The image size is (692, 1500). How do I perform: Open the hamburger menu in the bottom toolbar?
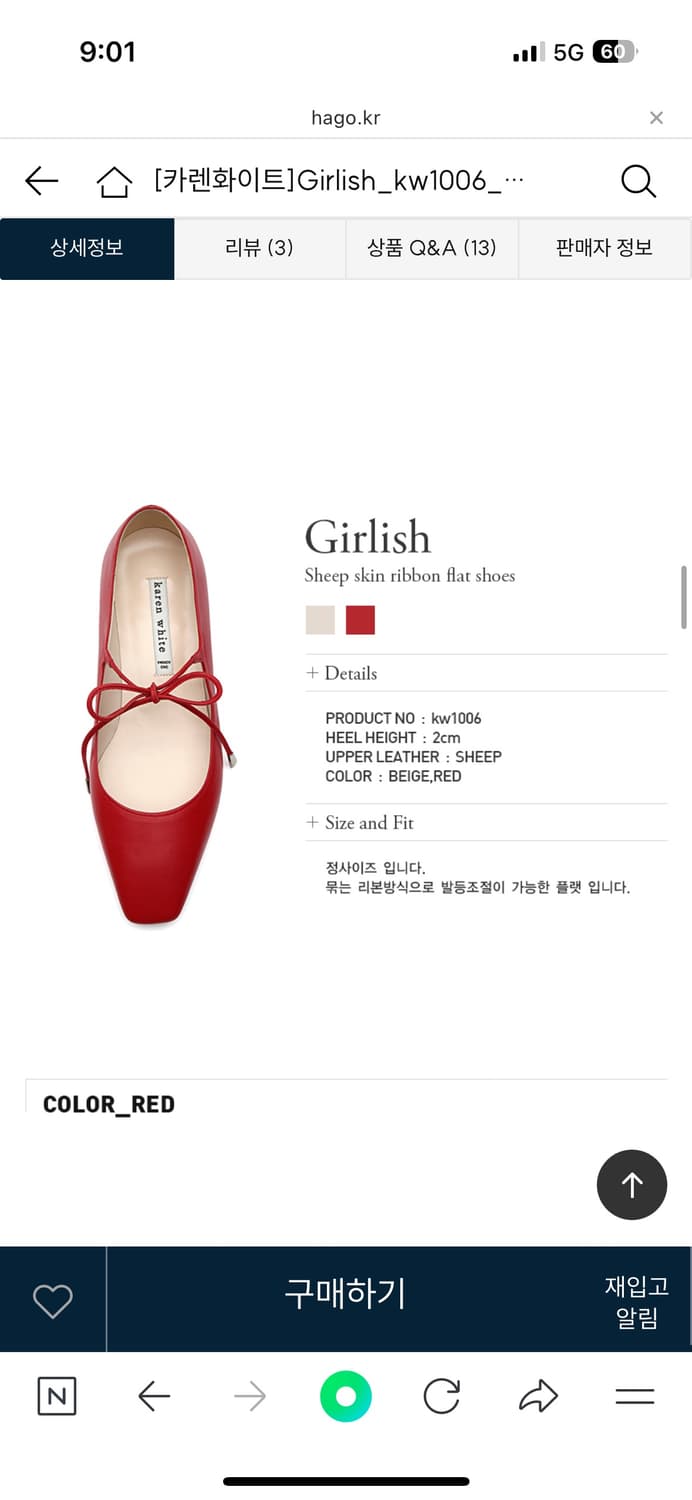pyautogui.click(x=634, y=1397)
